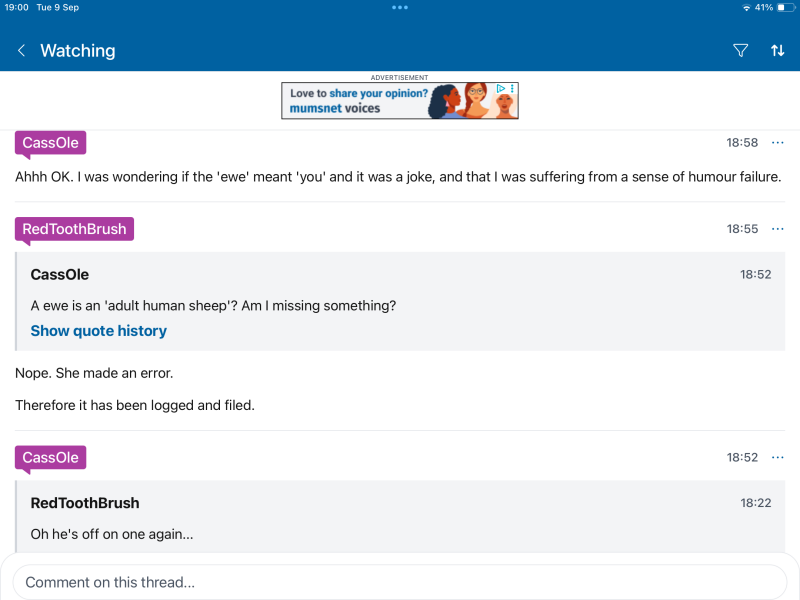
Task: Open options menu for CassOle's 18:52 post
Action: tap(778, 457)
